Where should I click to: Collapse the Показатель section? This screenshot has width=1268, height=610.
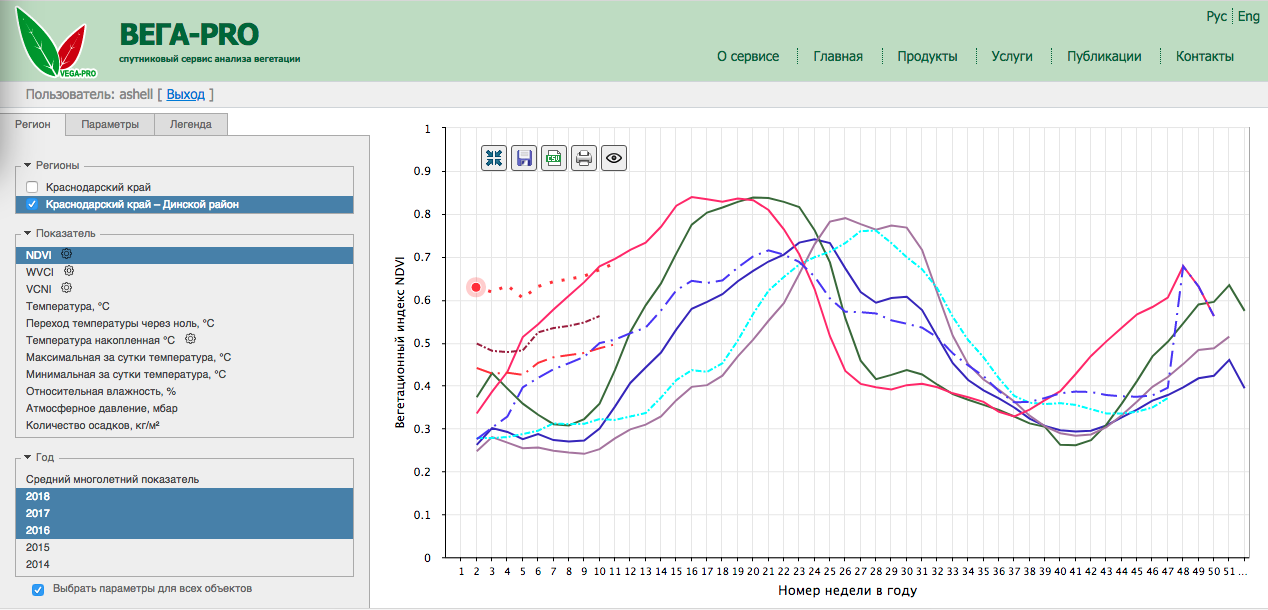tap(28, 233)
